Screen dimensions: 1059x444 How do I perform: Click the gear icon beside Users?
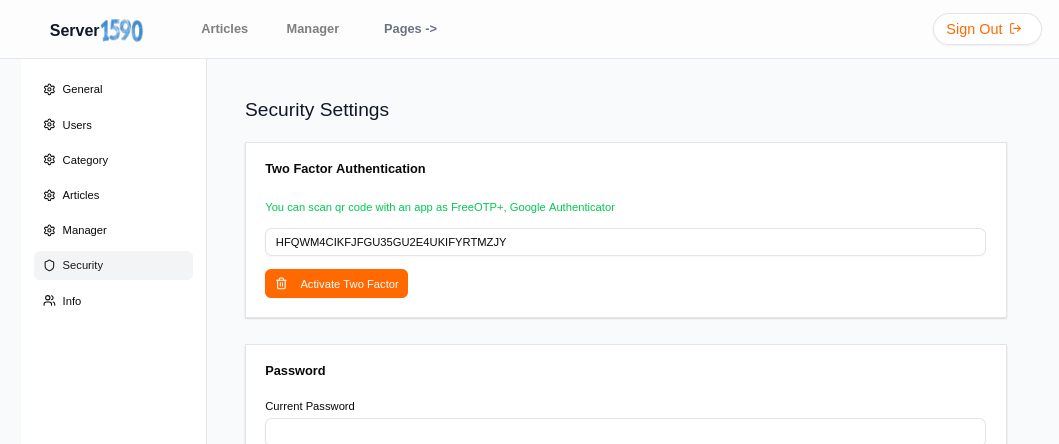49,125
